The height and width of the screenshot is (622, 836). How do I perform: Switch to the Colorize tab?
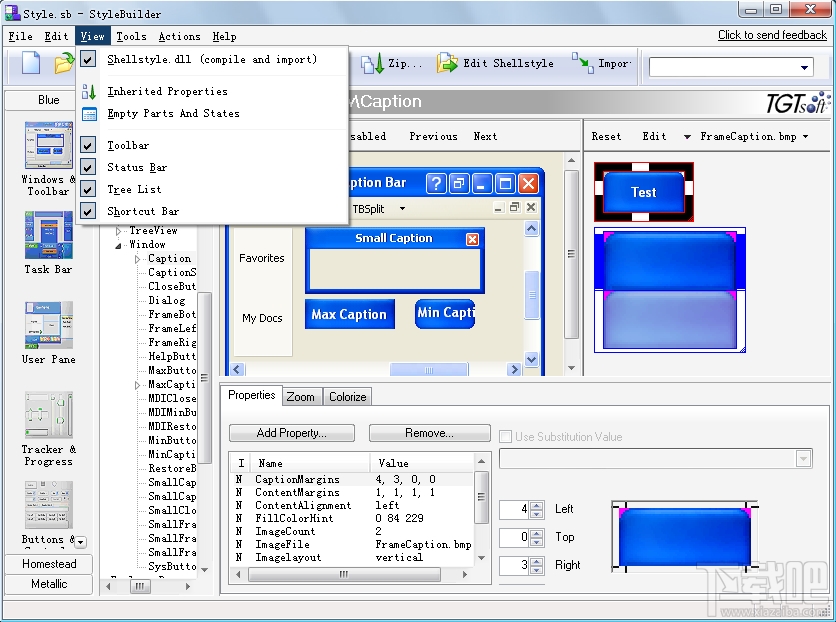[x=347, y=396]
